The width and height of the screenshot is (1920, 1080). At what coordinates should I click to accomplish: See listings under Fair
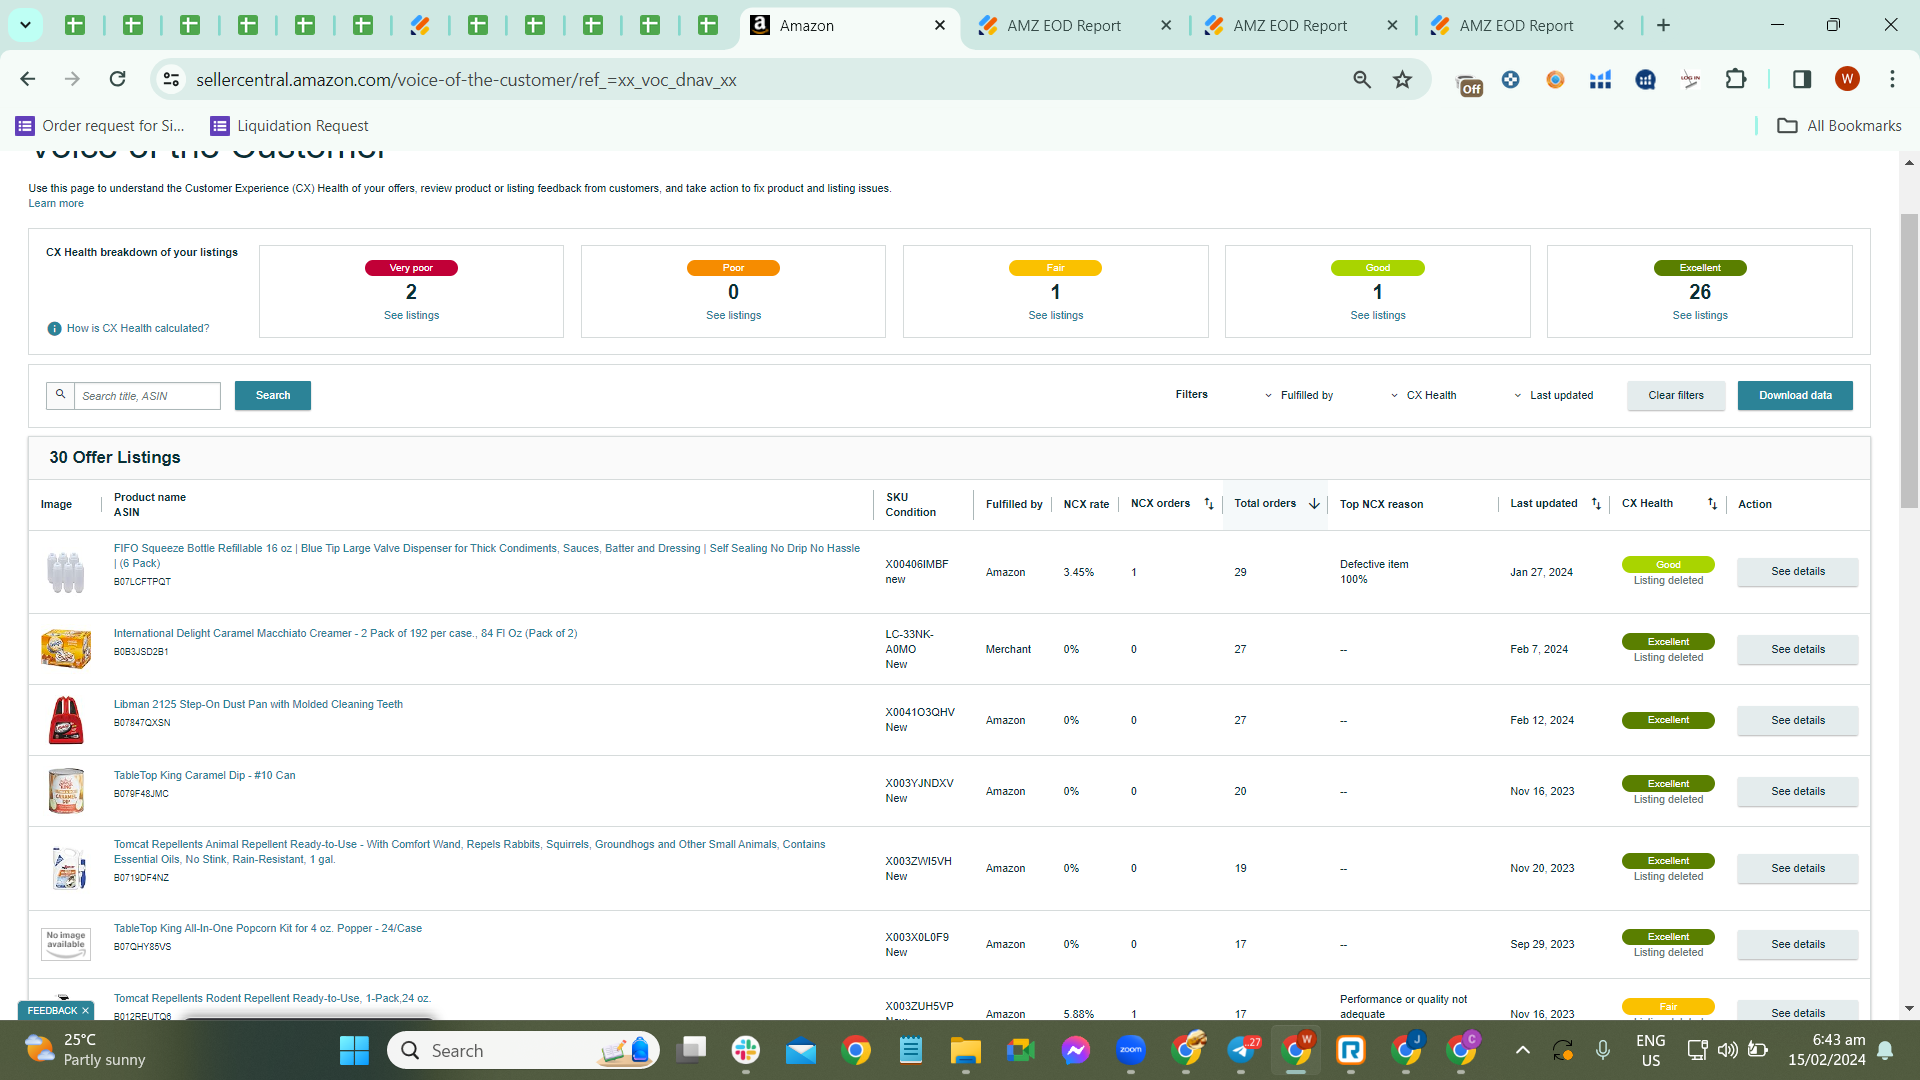1056,316
